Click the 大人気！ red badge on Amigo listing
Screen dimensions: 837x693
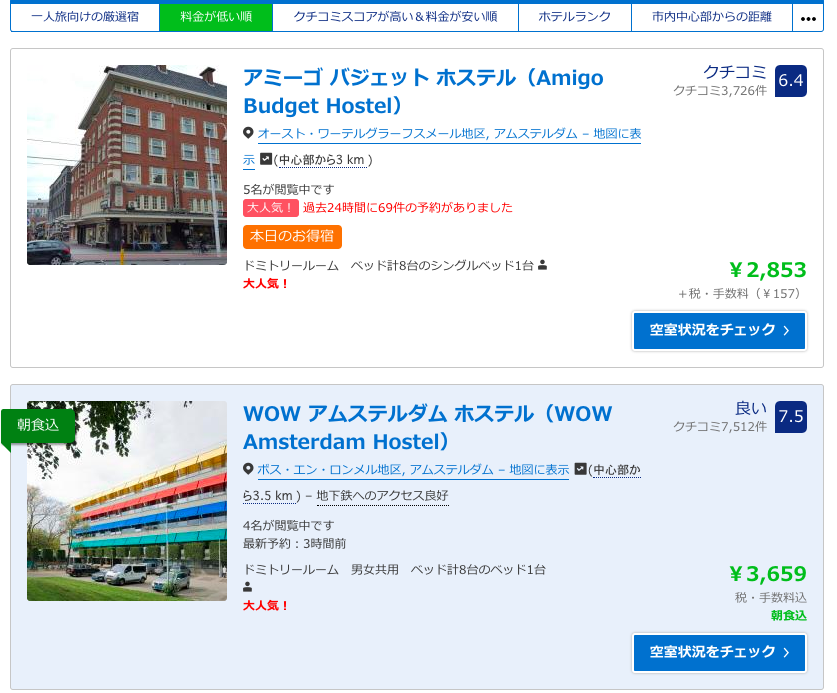point(271,208)
